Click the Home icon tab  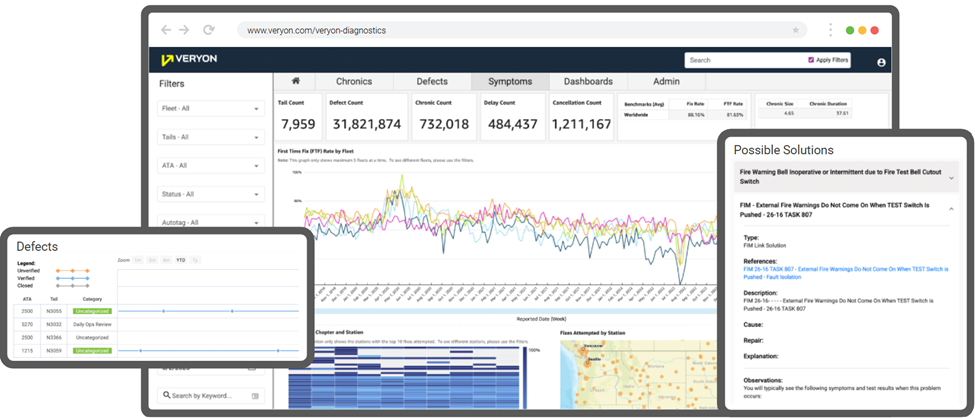(x=296, y=82)
